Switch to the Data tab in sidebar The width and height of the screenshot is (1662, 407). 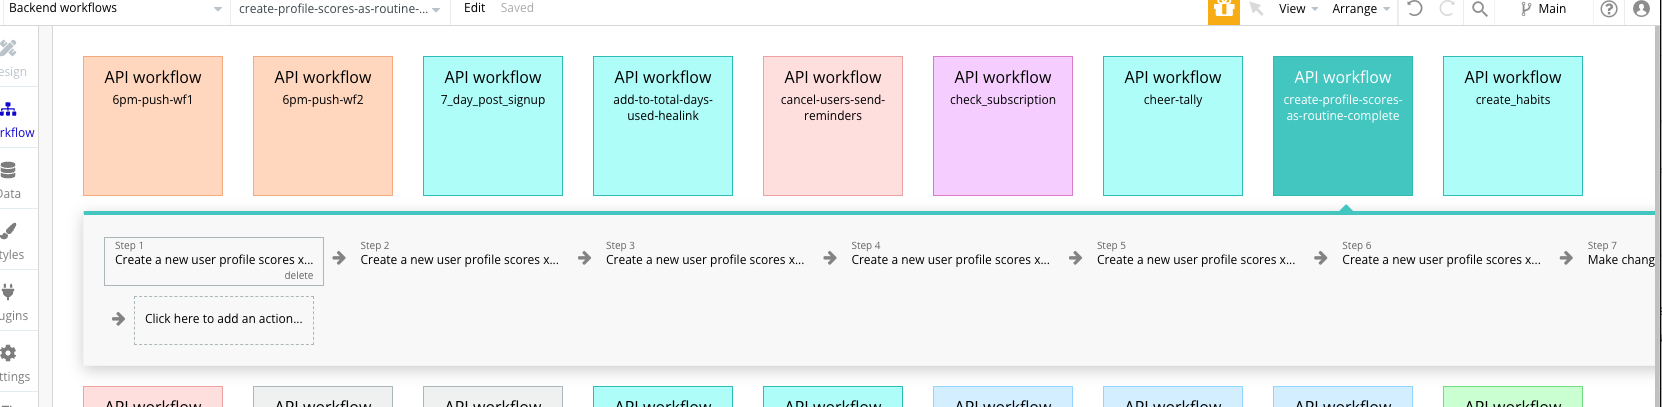(10, 179)
